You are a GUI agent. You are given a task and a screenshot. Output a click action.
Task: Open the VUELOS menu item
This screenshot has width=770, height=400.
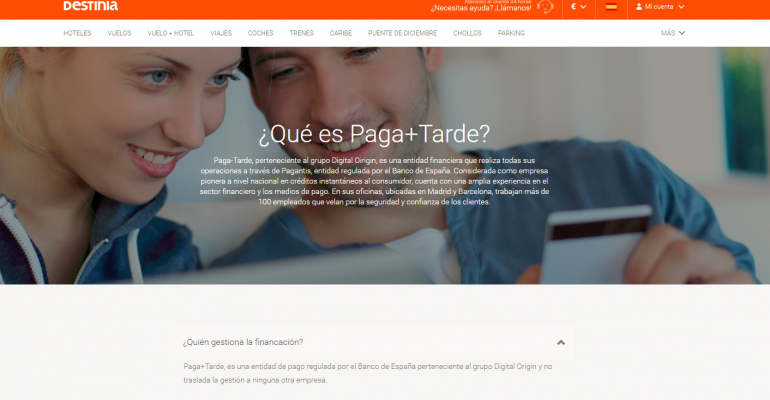pos(119,33)
